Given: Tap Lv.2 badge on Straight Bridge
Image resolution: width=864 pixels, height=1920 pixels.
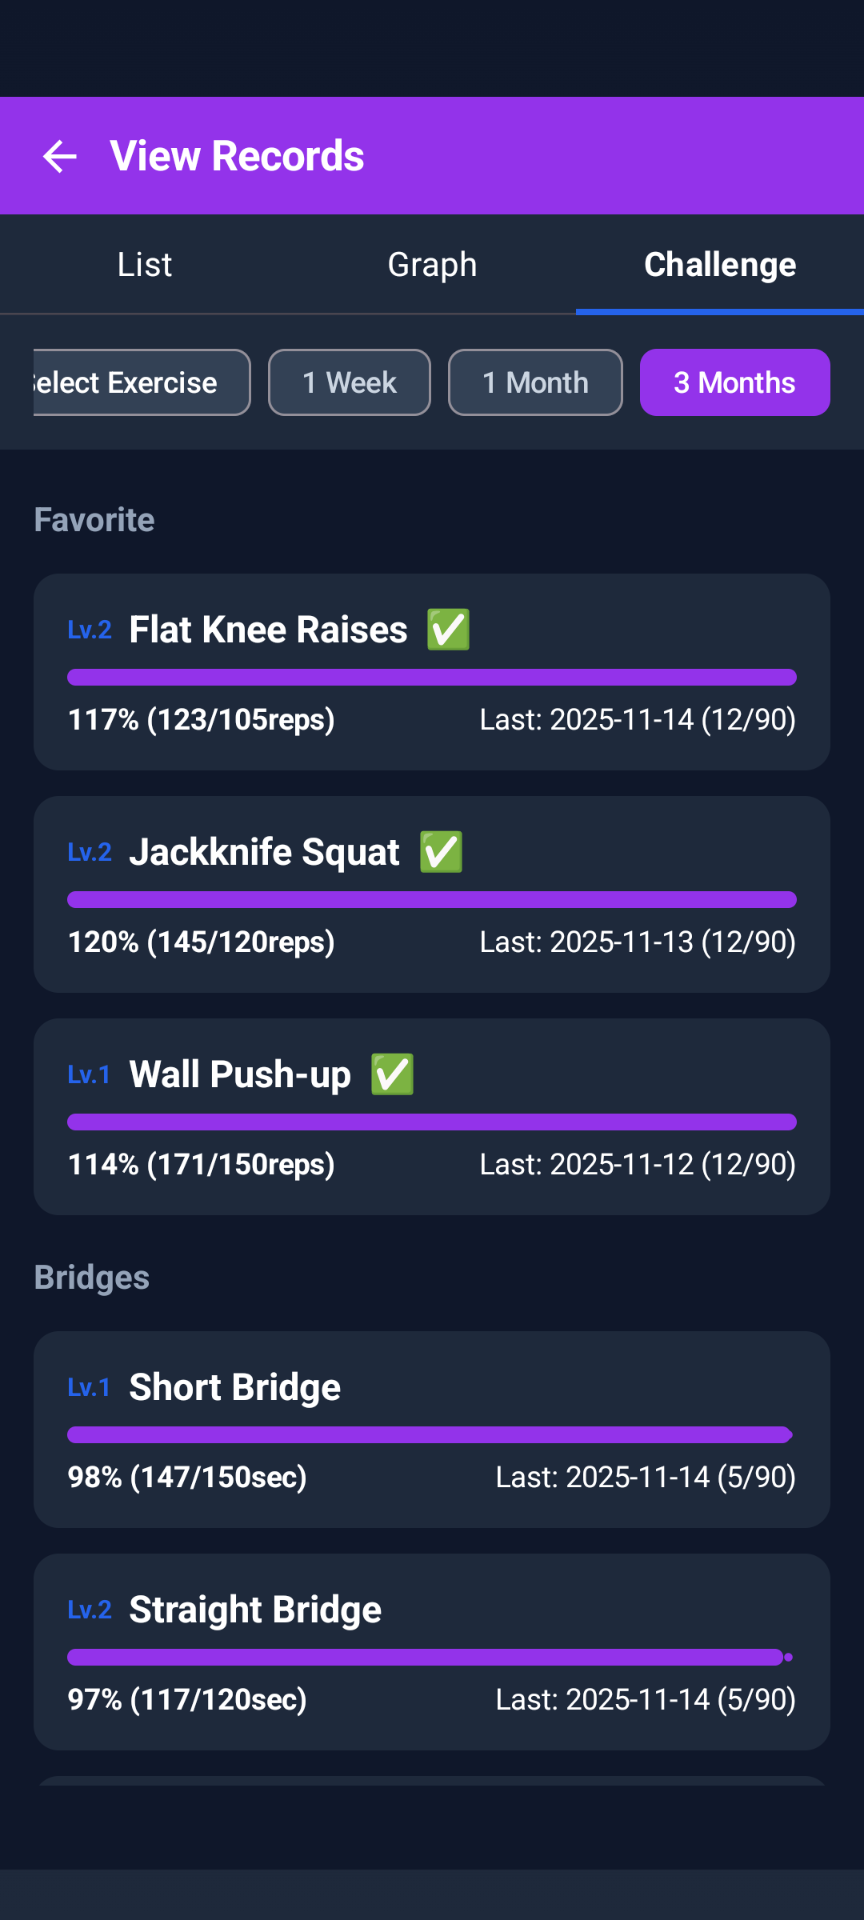Looking at the screenshot, I should click(x=90, y=1610).
